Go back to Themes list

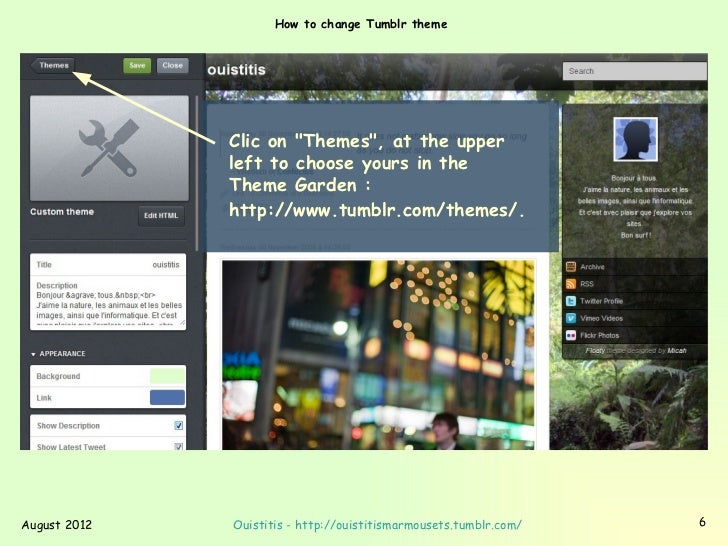point(52,65)
